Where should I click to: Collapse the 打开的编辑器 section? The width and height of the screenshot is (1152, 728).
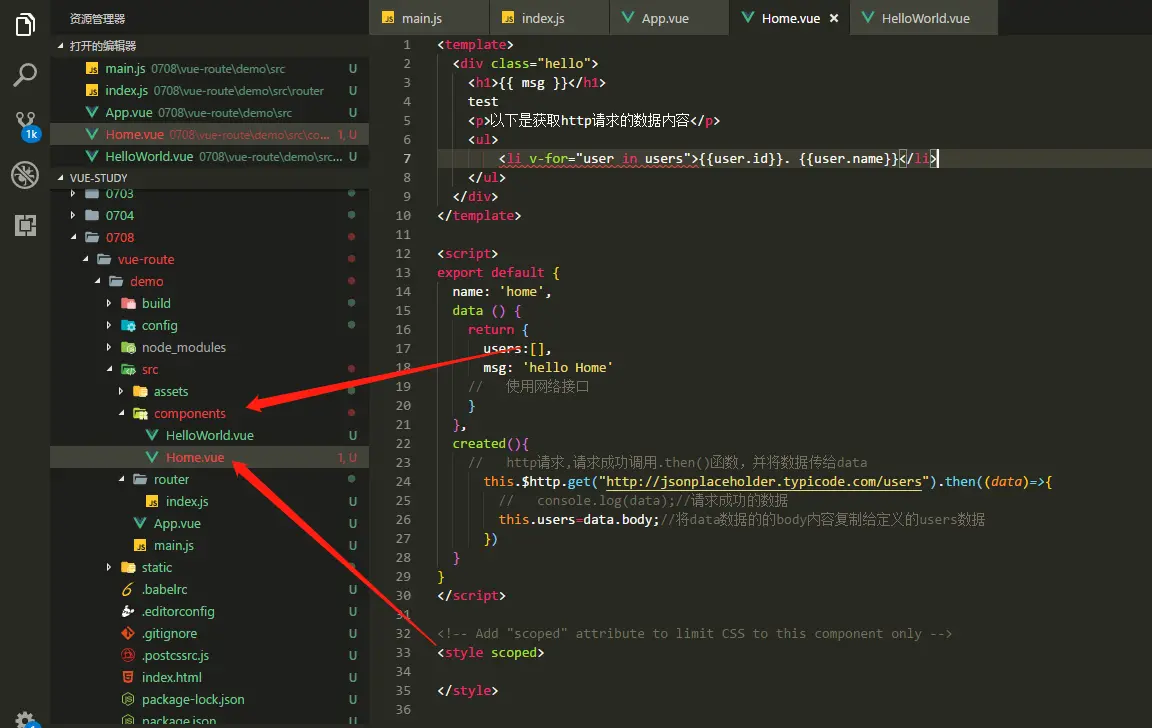point(209,46)
